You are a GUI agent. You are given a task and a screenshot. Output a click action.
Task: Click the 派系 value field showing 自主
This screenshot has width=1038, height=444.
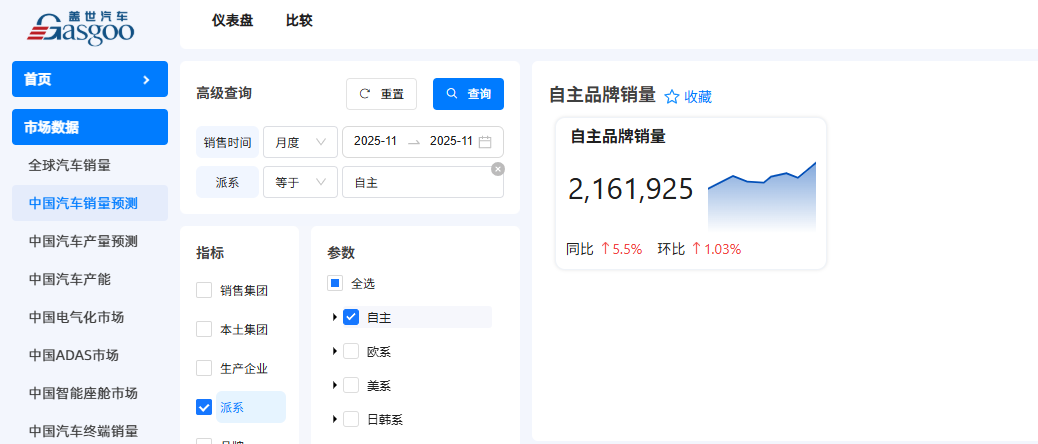point(423,182)
